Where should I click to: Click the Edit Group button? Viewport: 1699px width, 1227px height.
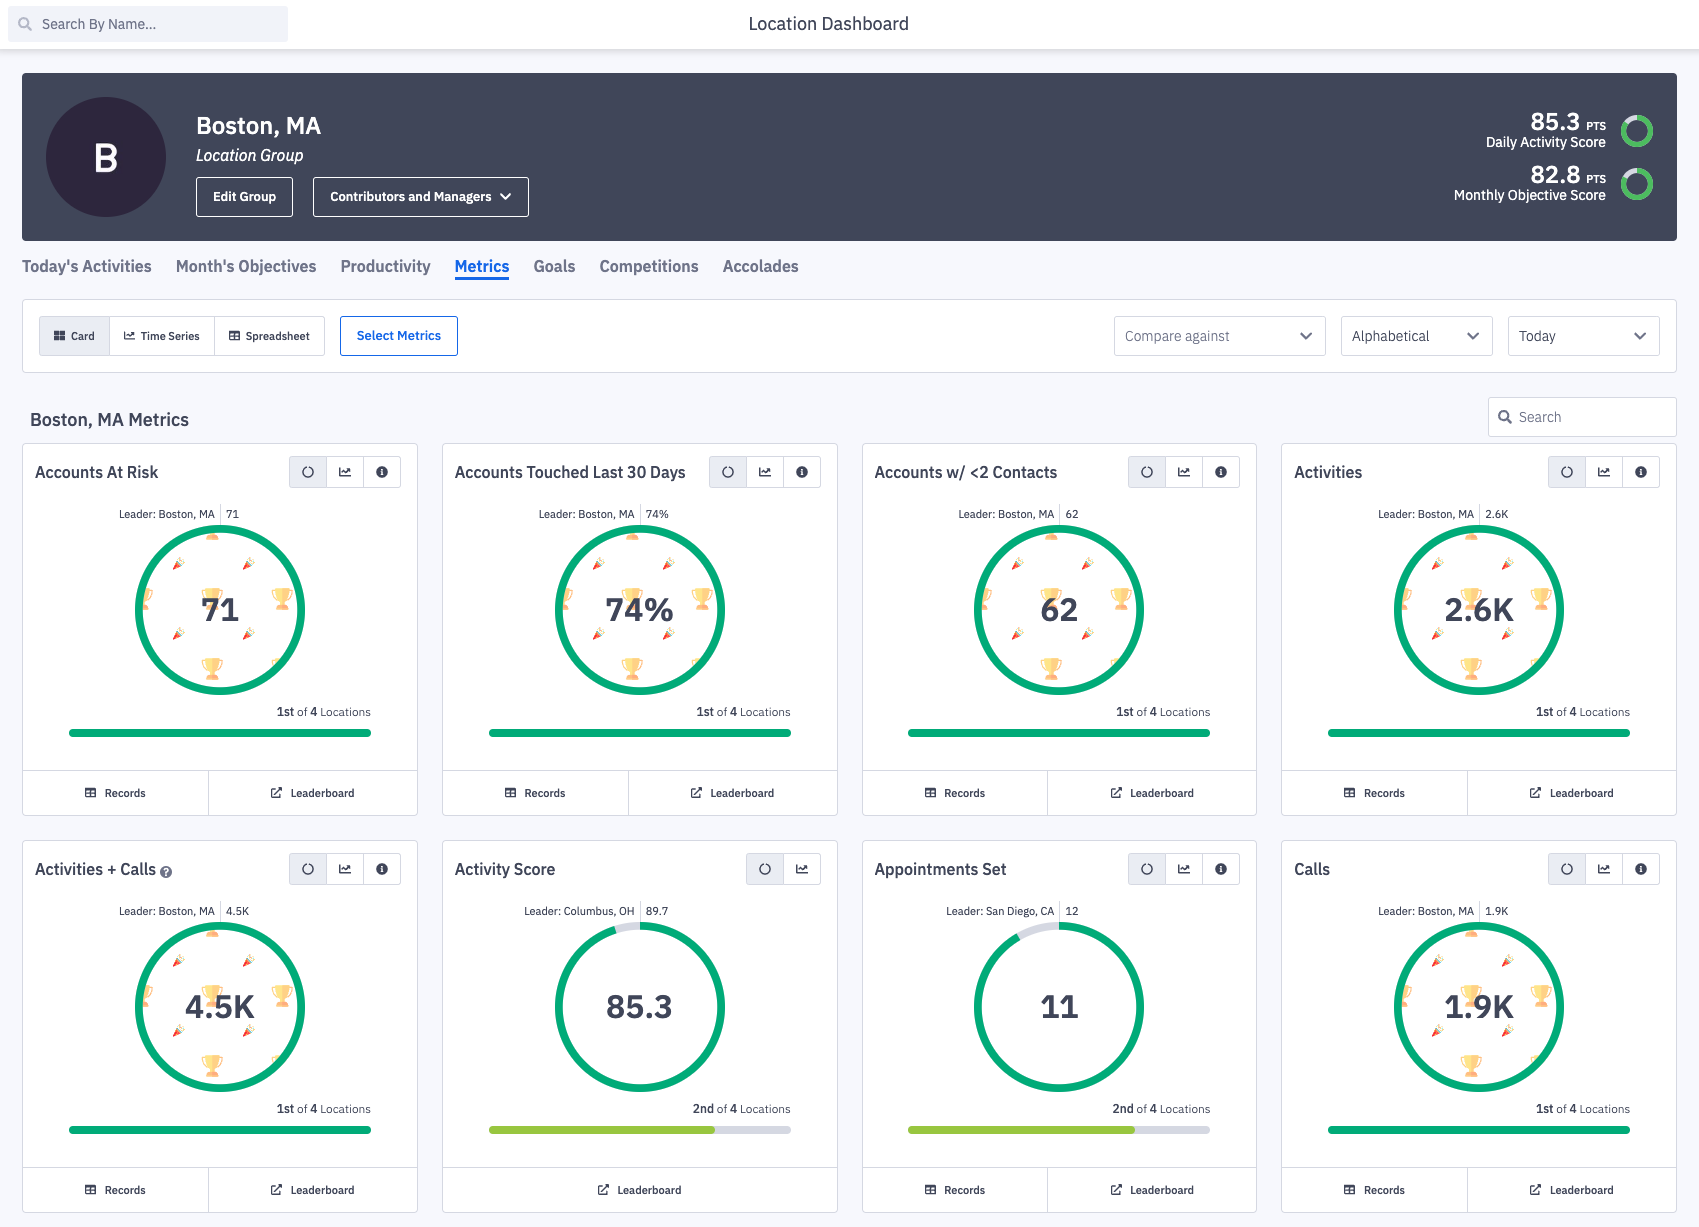[x=244, y=197]
